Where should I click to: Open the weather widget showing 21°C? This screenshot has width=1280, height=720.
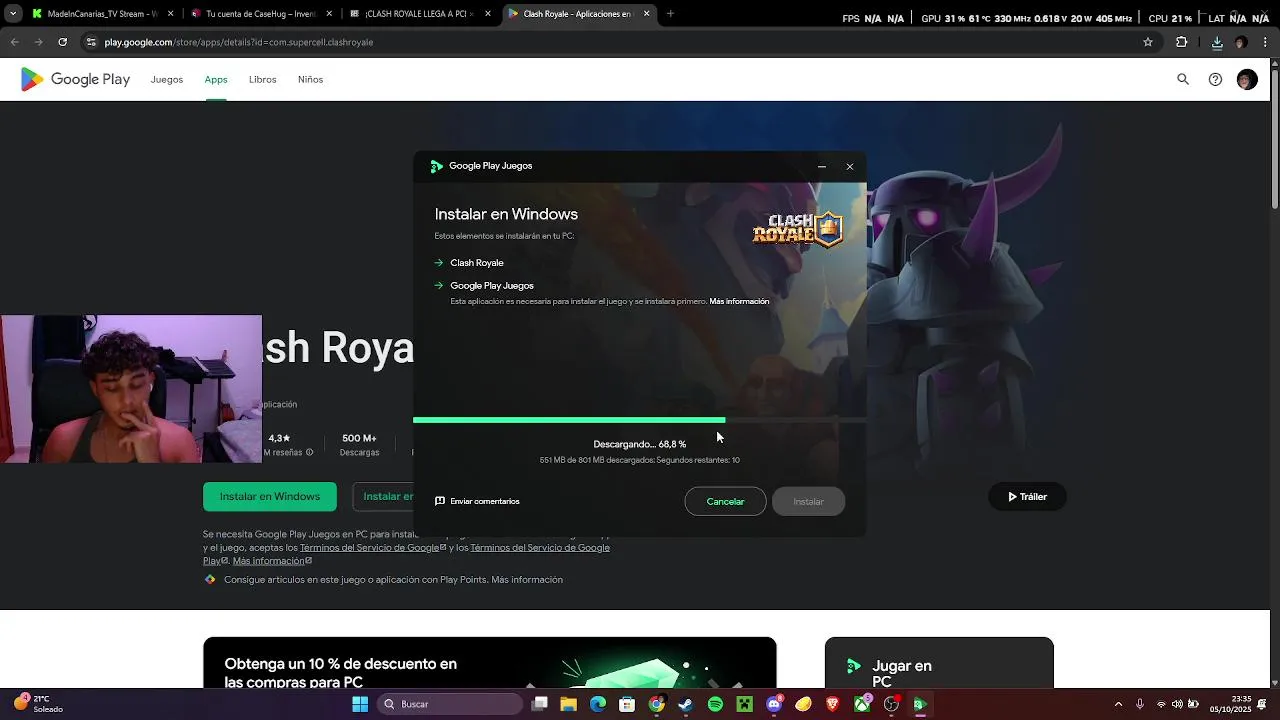(38, 704)
